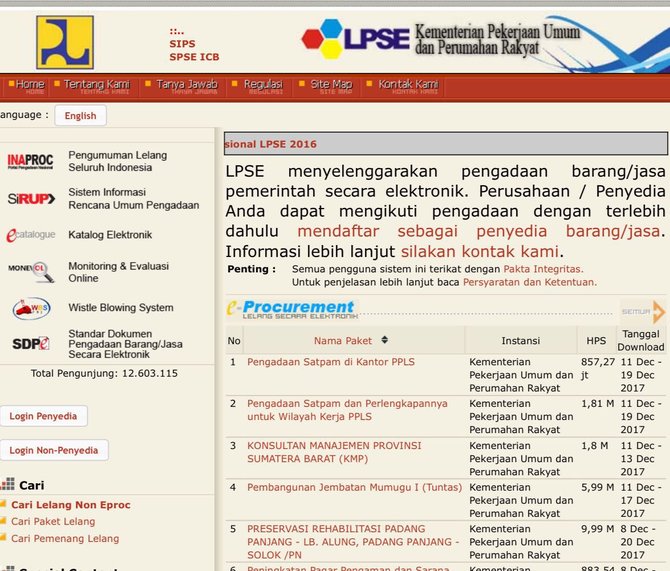Open the SIPS link
Image resolution: width=670 pixels, height=571 pixels.
click(182, 44)
